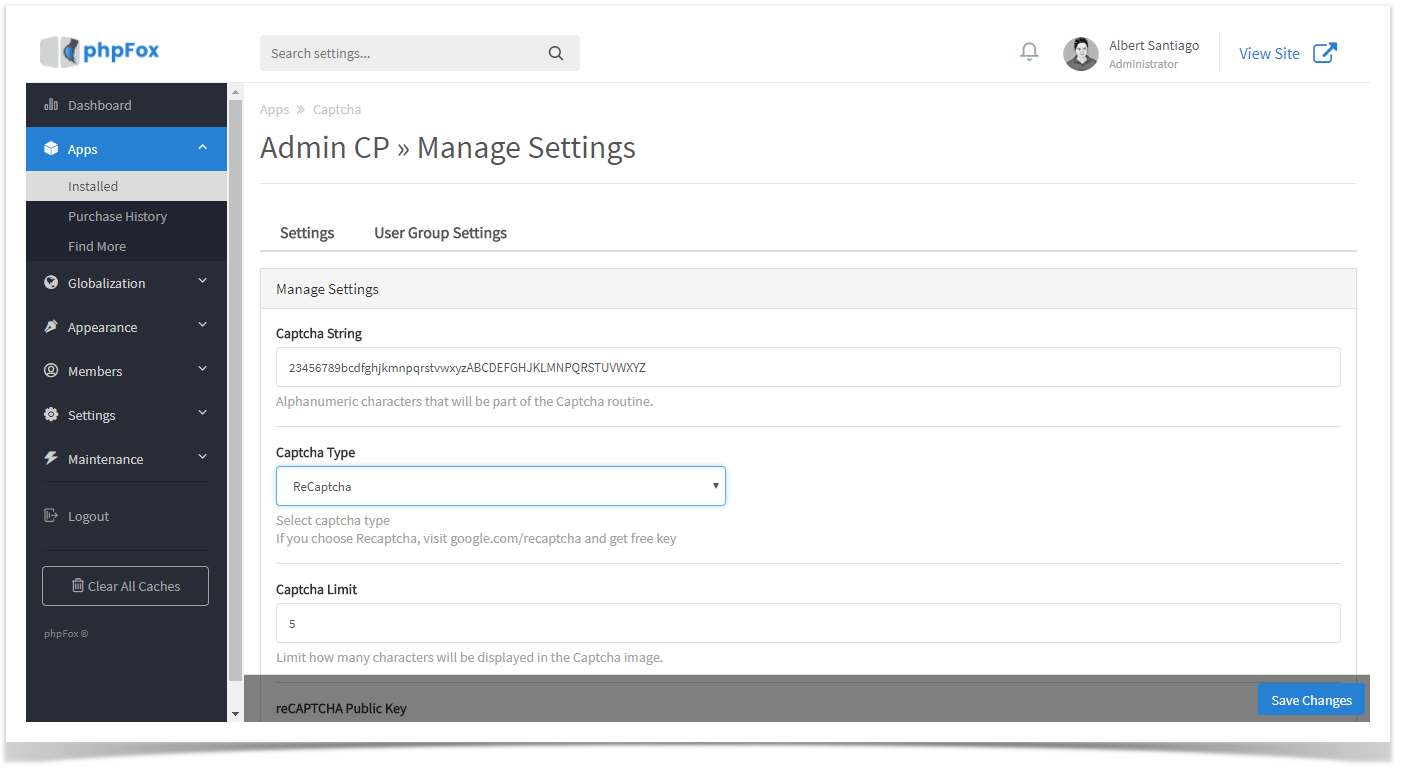Select Installed under Apps
1404x771 pixels.
pyautogui.click(x=127, y=186)
